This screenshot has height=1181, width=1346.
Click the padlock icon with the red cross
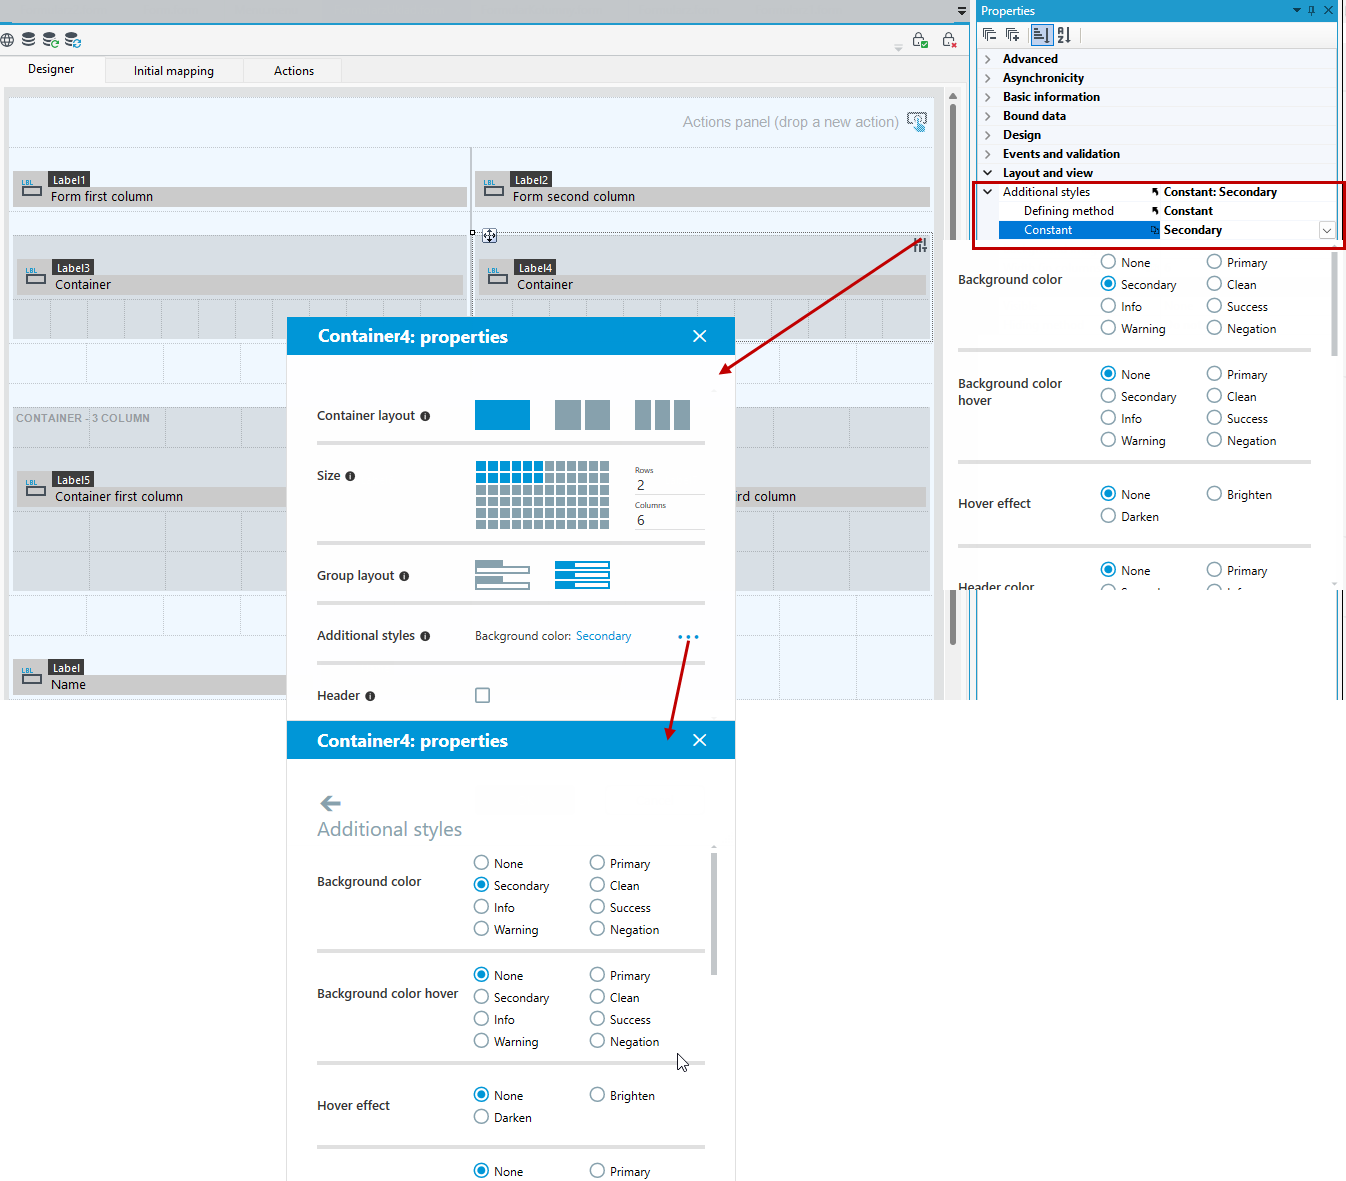(x=949, y=40)
